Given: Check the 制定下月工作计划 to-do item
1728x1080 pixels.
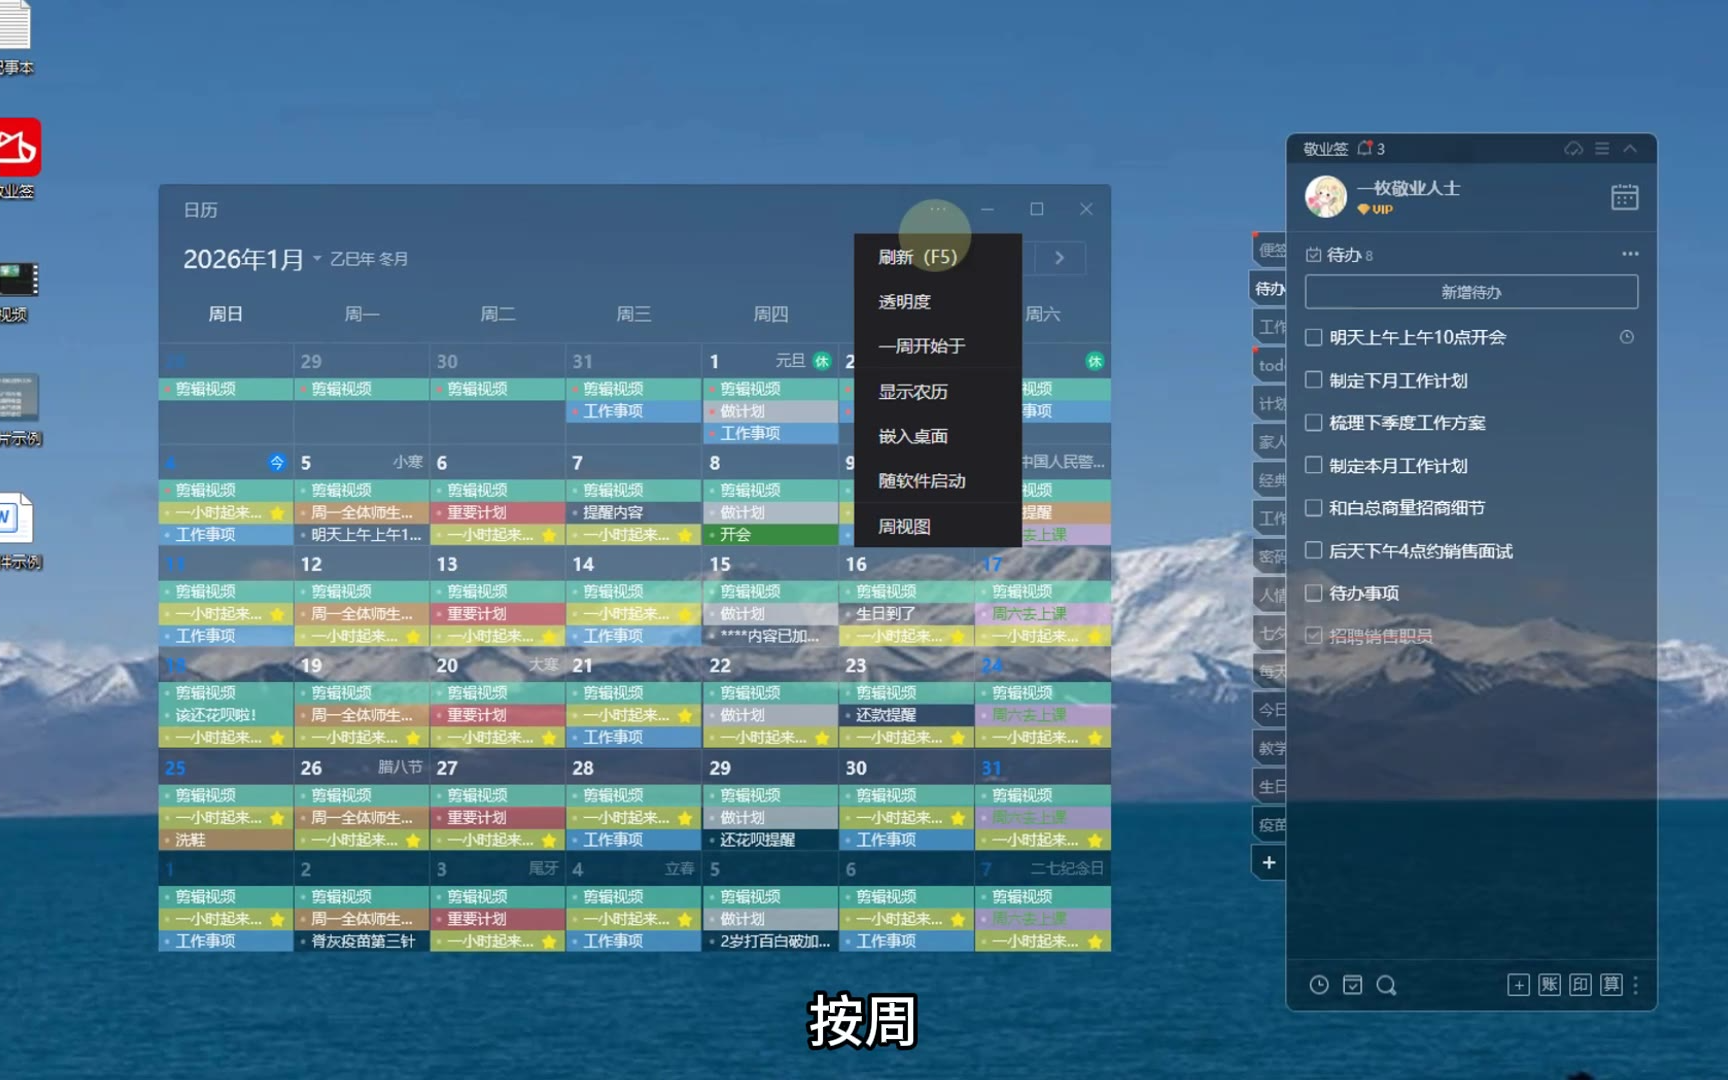Looking at the screenshot, I should pyautogui.click(x=1314, y=380).
